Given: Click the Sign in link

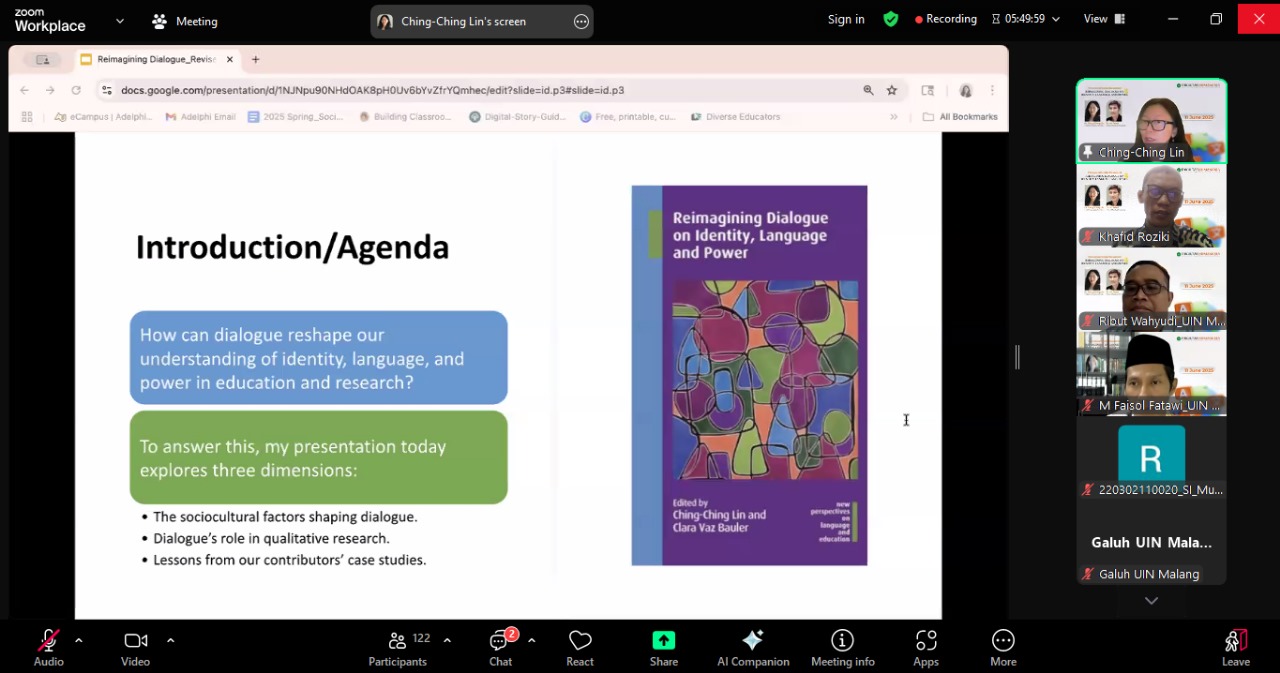Looking at the screenshot, I should tap(846, 19).
